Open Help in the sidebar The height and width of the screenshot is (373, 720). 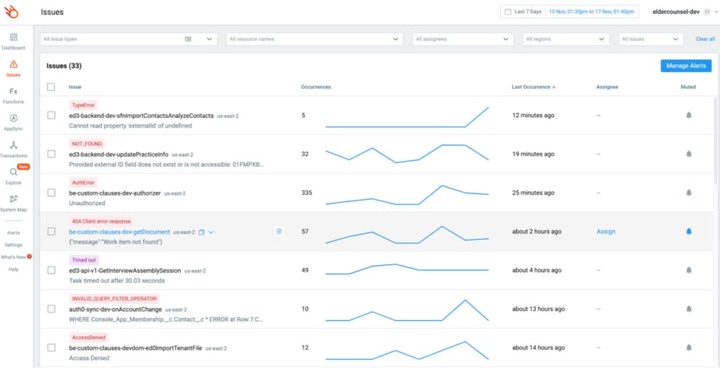pyautogui.click(x=13, y=269)
